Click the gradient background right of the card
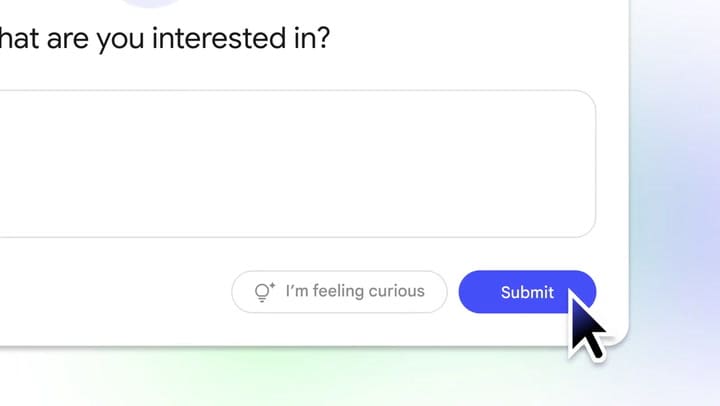Screen dimensions: 720x406 (675, 200)
